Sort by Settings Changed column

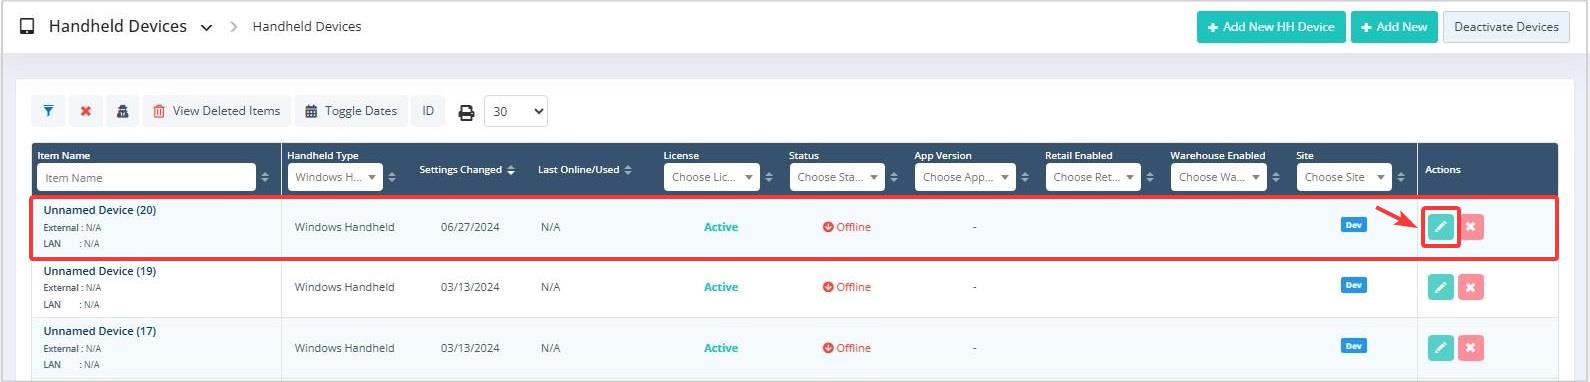point(511,170)
